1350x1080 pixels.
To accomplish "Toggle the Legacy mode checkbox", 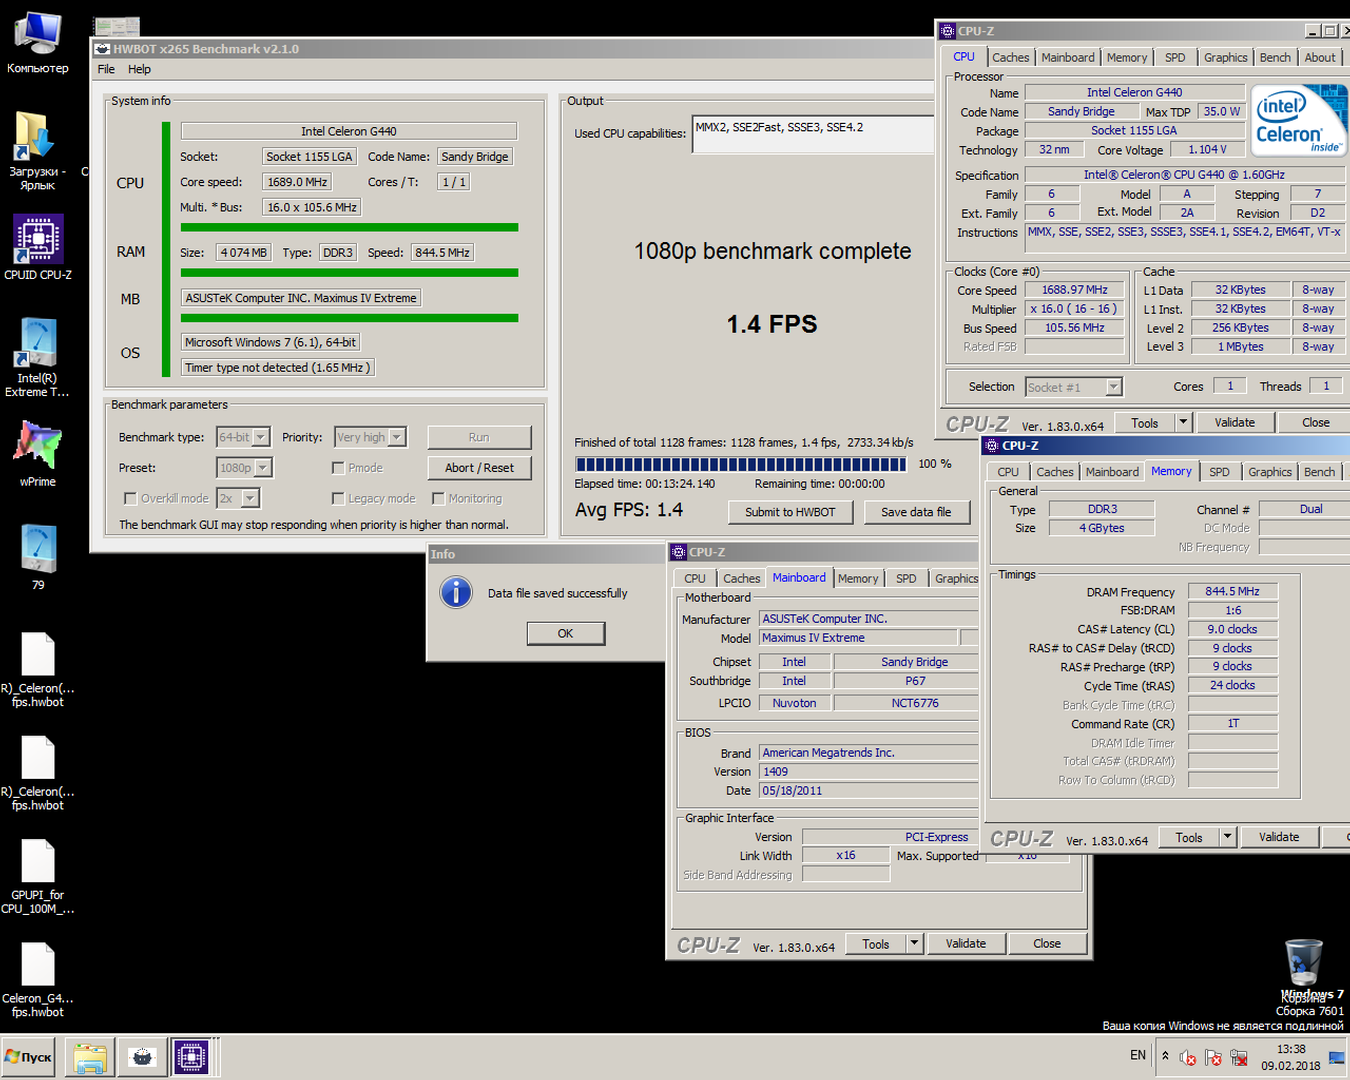I will [338, 498].
